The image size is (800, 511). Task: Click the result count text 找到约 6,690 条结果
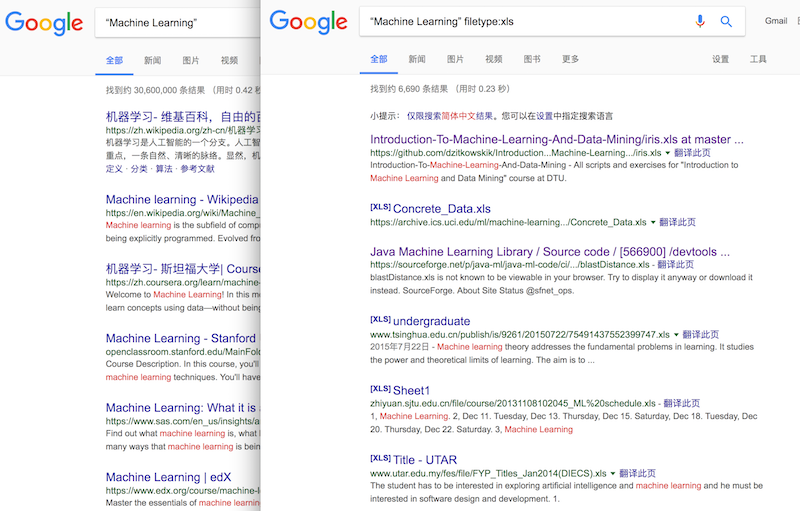click(x=409, y=89)
